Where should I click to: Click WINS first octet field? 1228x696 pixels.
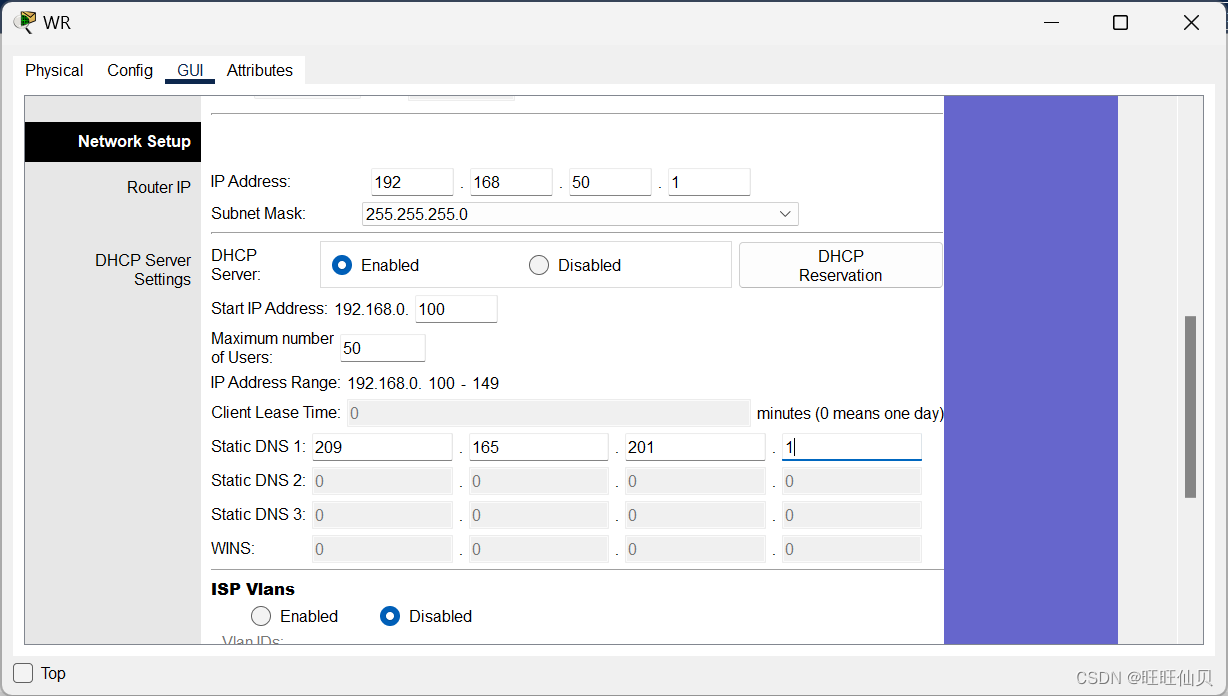point(382,549)
